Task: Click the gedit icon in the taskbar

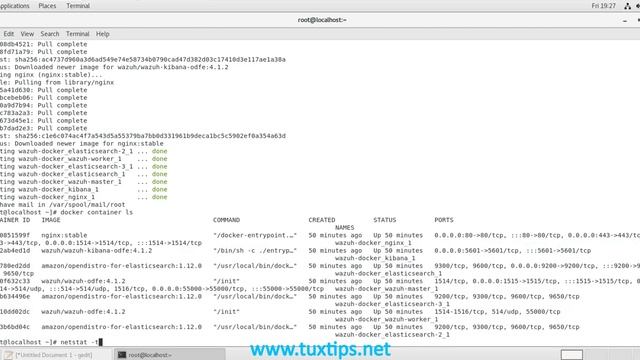Action: point(9,355)
